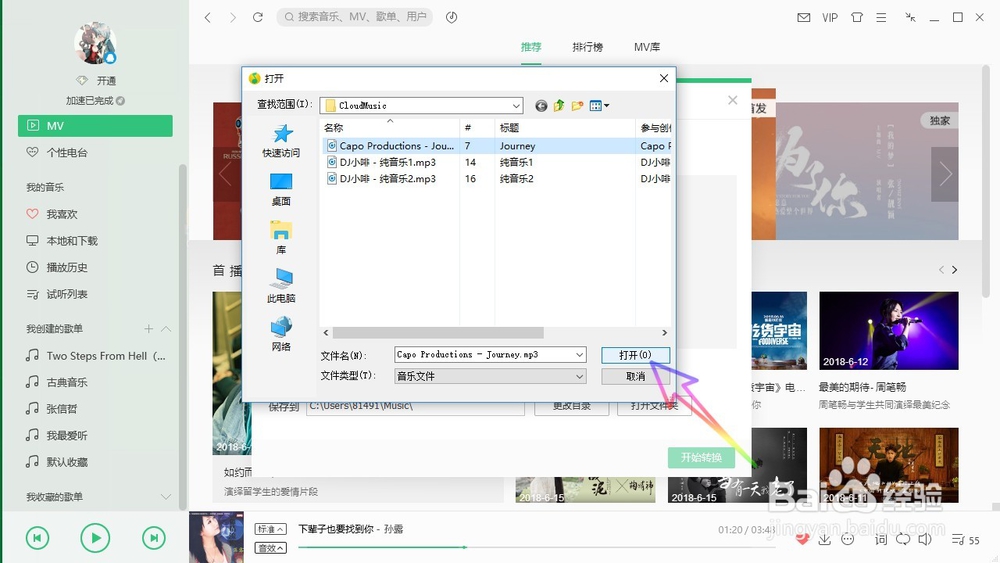This screenshot has height=563, width=1000.
Task: Go back with the navigation back arrow
Action: [x=208, y=17]
